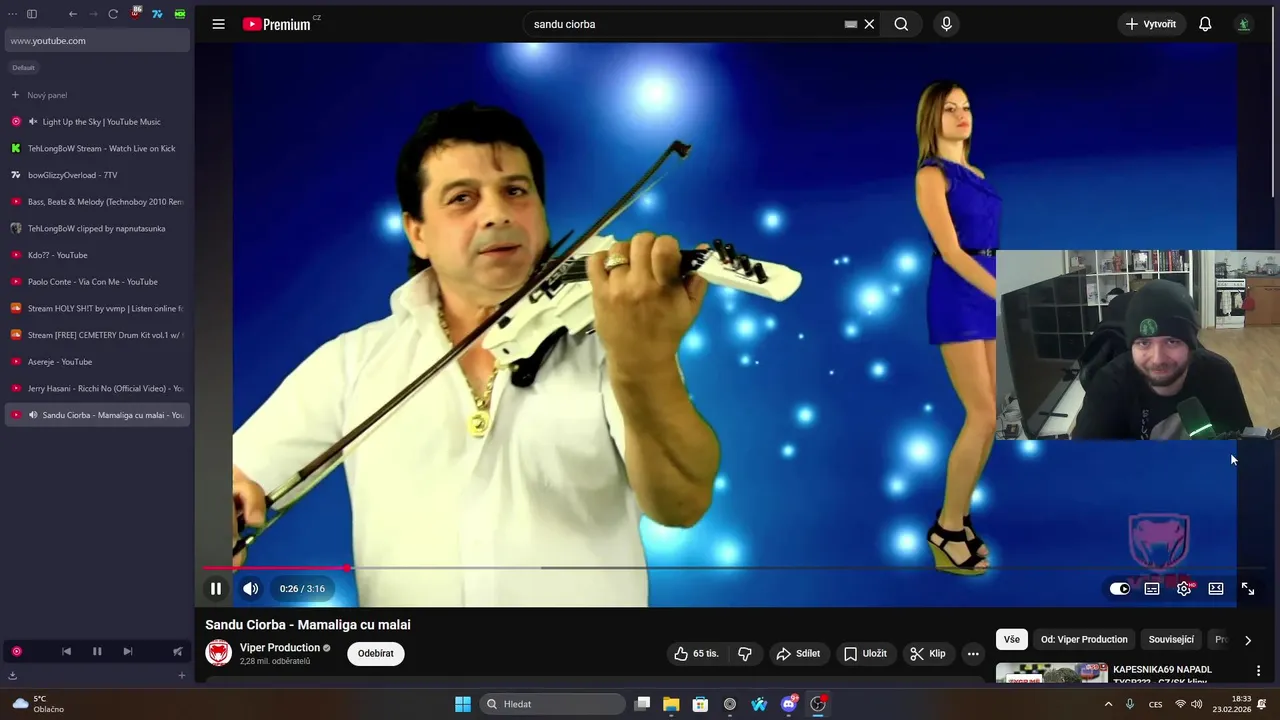The height and width of the screenshot is (720, 1280).
Task: Create a Klip from the video
Action: click(928, 654)
